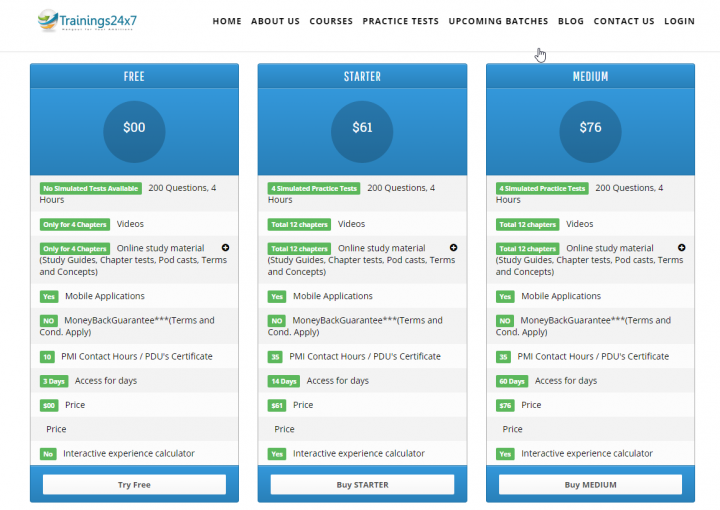Image resolution: width=720 pixels, height=510 pixels.
Task: Open the BLOG link
Action: point(571,21)
